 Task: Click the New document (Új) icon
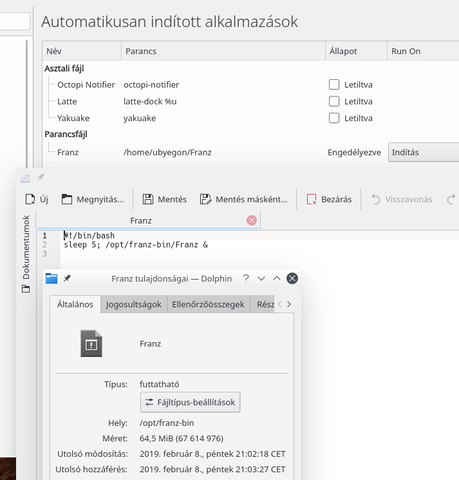pyautogui.click(x=30, y=199)
